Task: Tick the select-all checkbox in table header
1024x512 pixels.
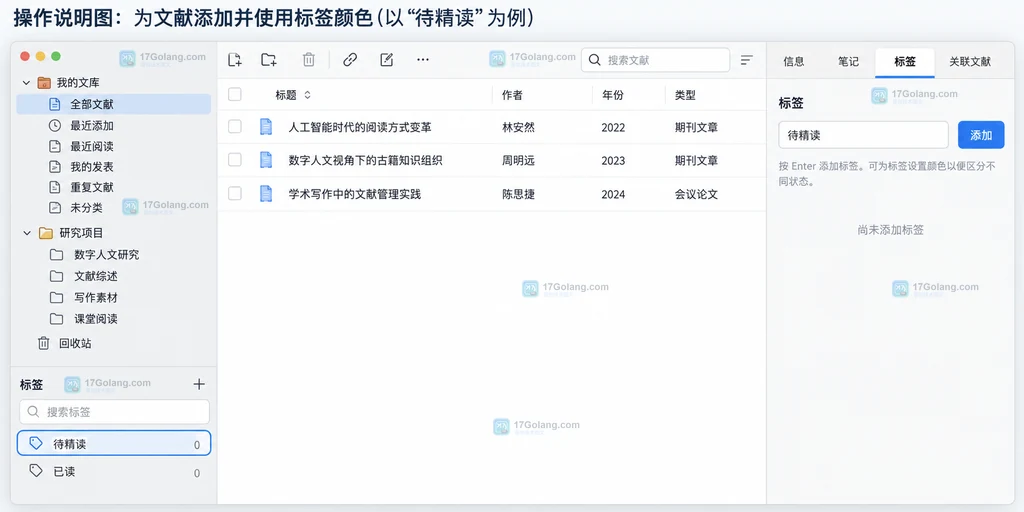Action: 234,95
